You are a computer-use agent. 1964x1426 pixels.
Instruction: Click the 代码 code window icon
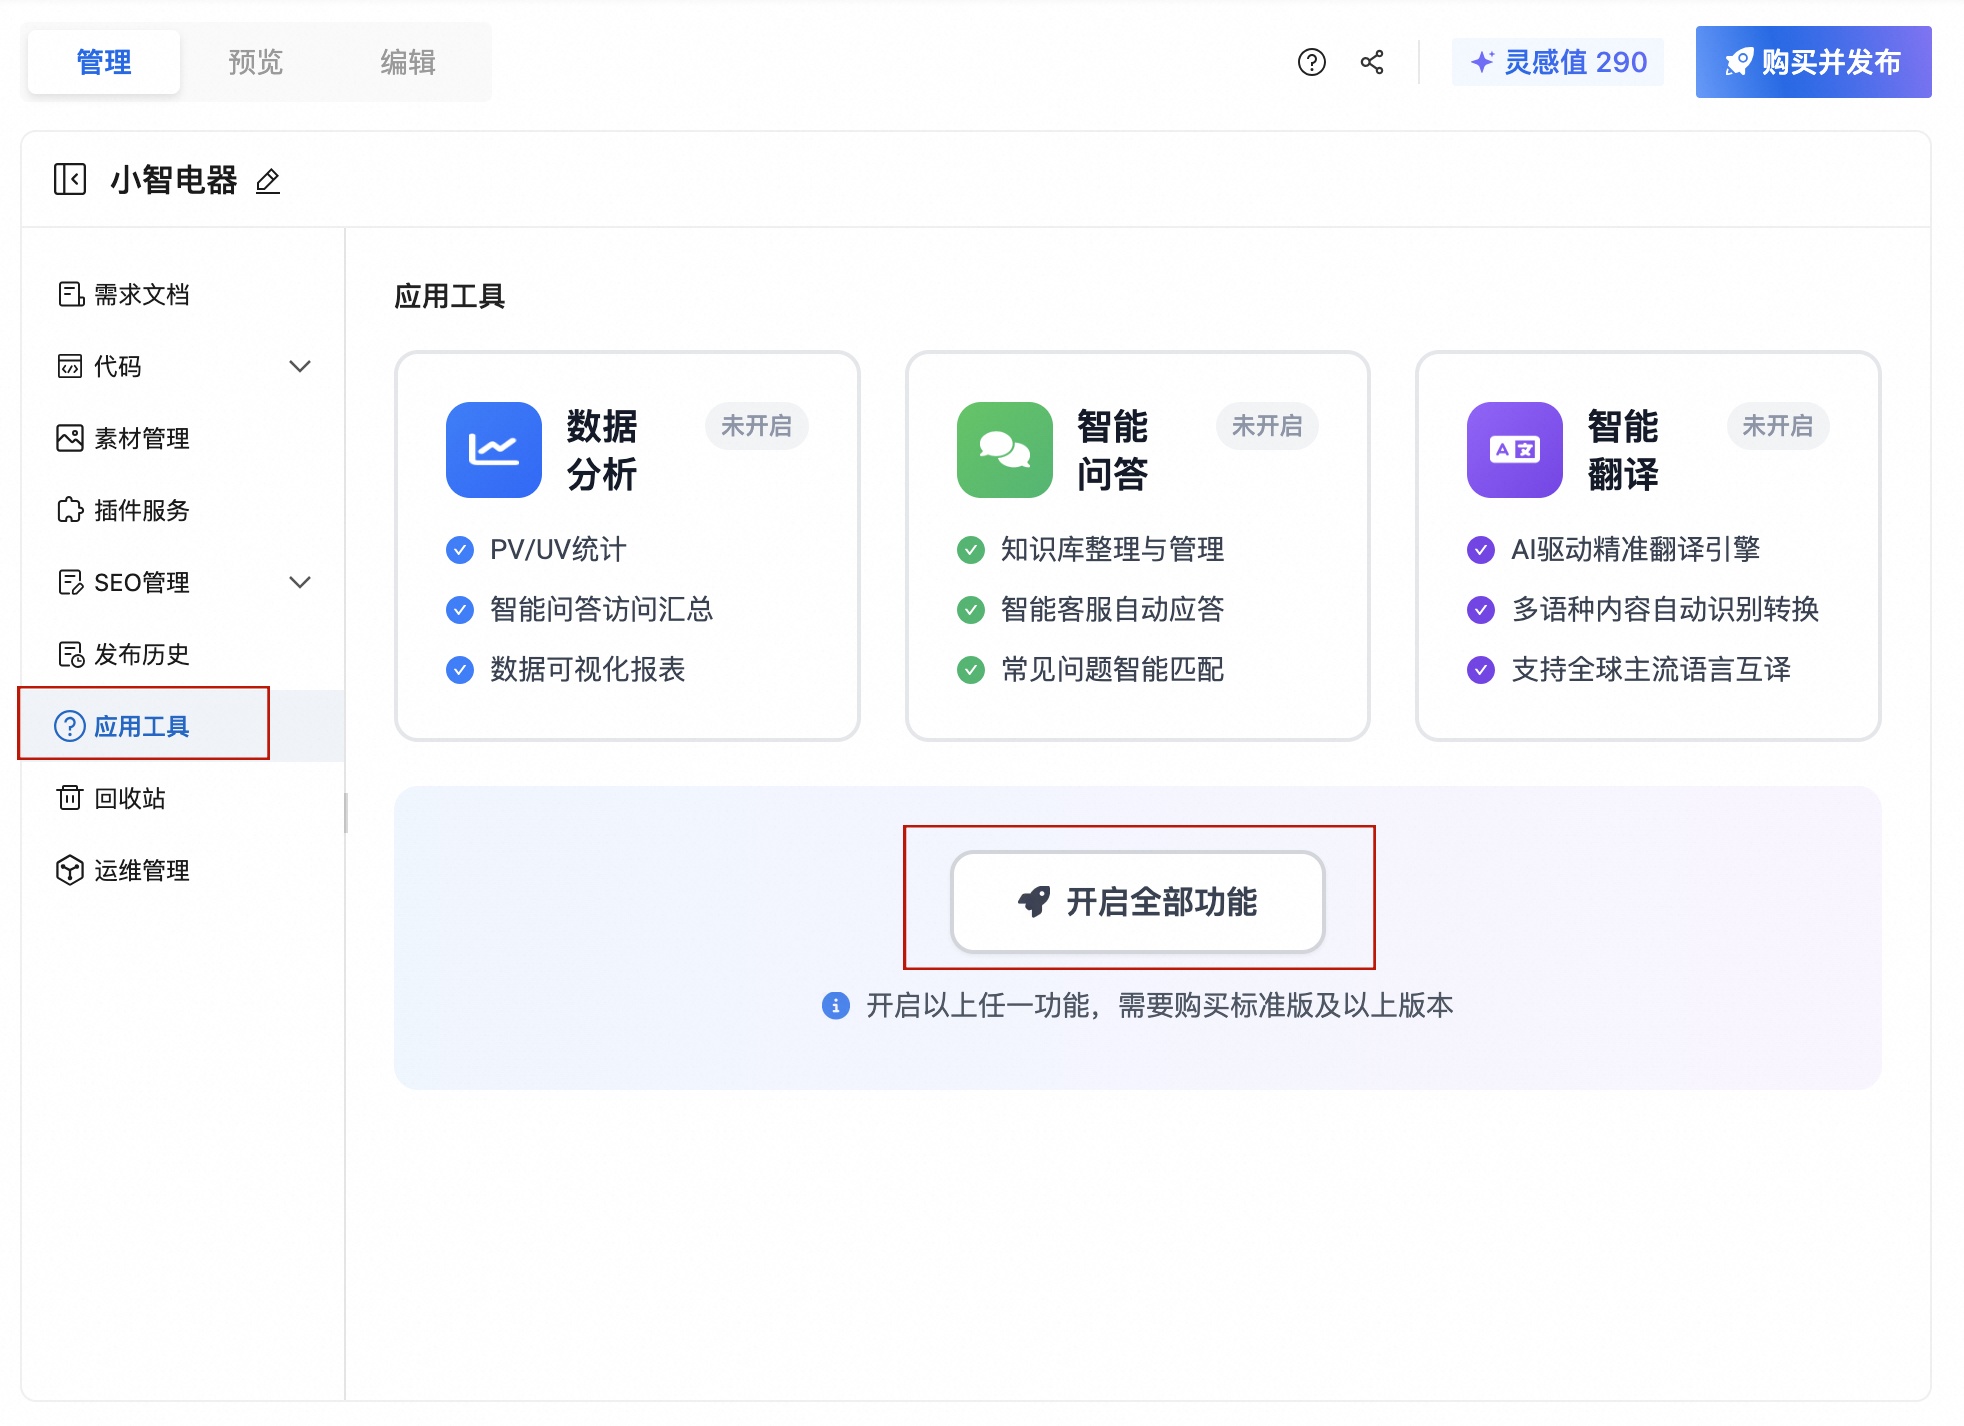click(70, 366)
